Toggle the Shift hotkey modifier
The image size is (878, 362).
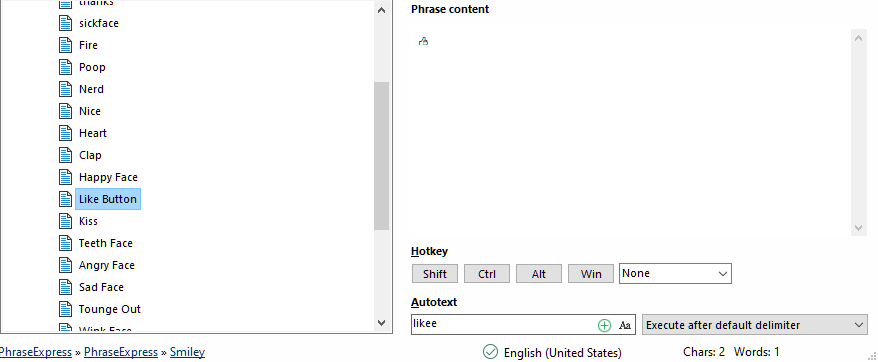click(435, 273)
